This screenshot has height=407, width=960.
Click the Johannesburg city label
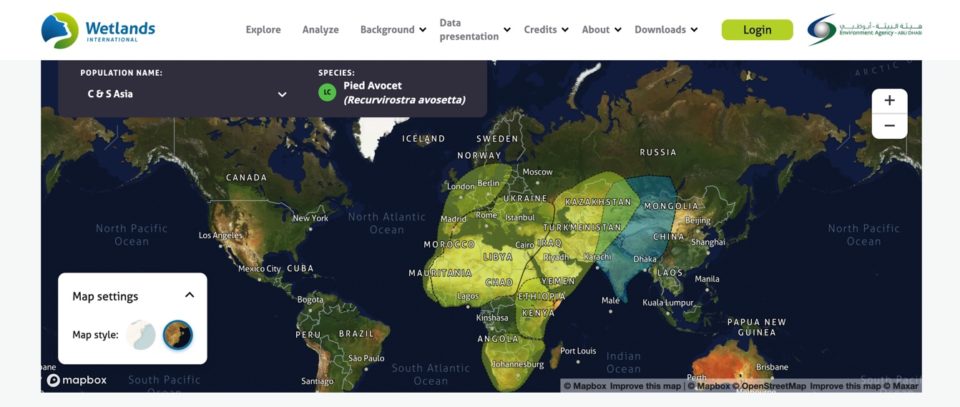click(519, 365)
